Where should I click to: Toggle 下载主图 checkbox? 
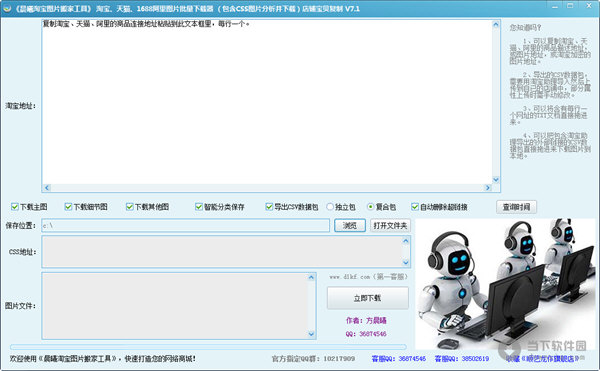coord(15,207)
